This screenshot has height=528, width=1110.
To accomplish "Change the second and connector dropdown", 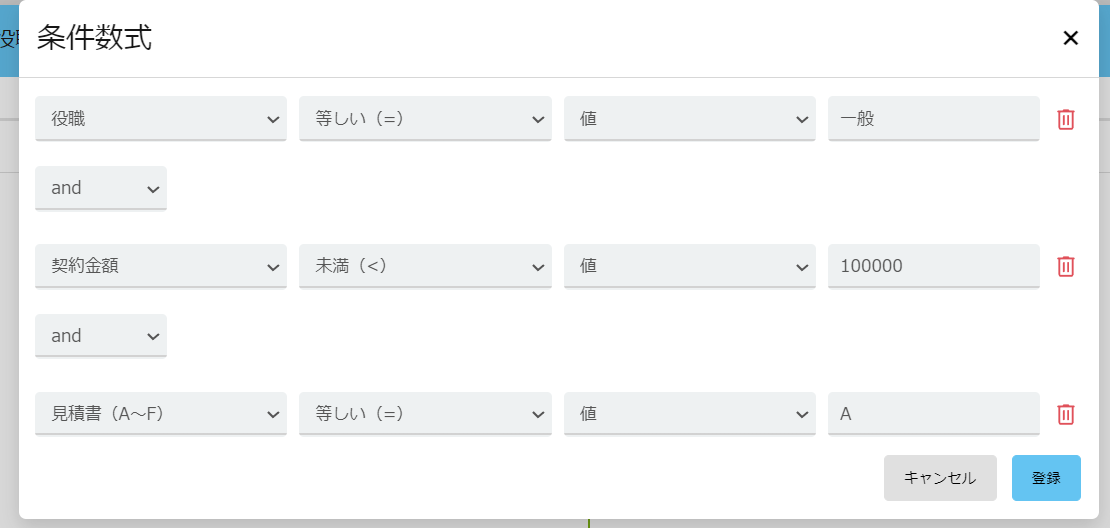I will point(100,336).
